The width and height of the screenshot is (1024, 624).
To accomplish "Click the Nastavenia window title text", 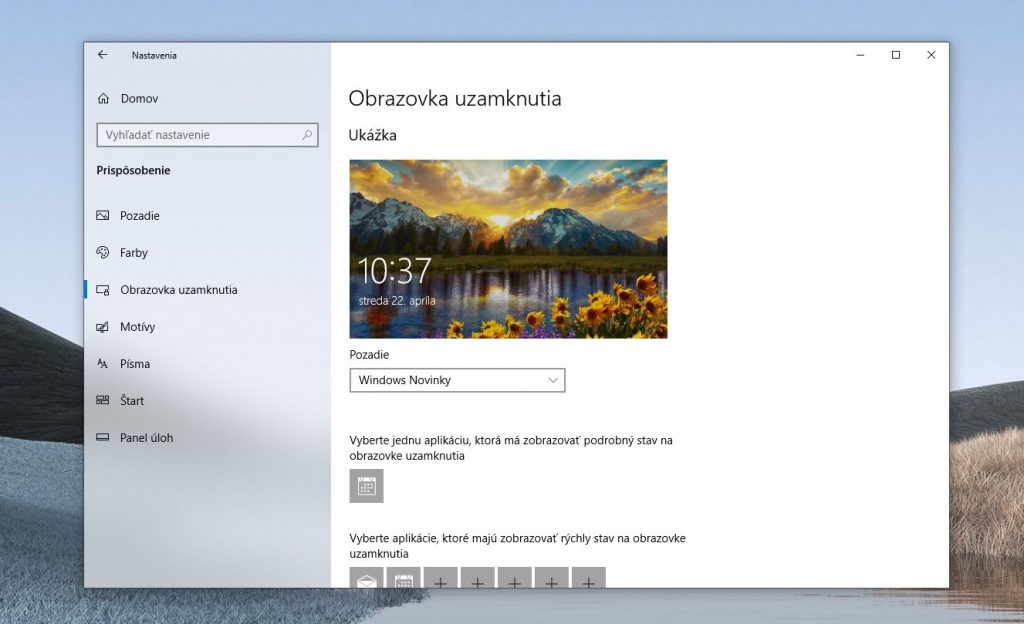I will [x=154, y=55].
